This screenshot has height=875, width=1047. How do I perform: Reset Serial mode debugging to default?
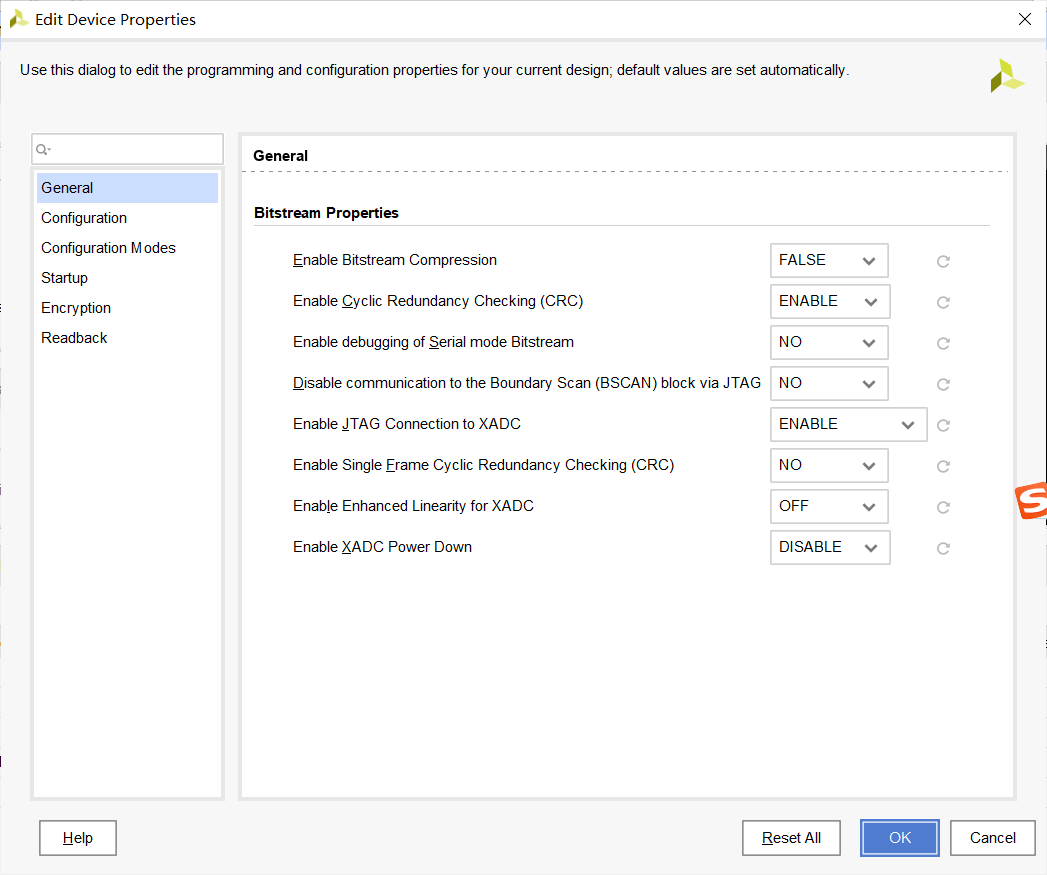[x=943, y=343]
